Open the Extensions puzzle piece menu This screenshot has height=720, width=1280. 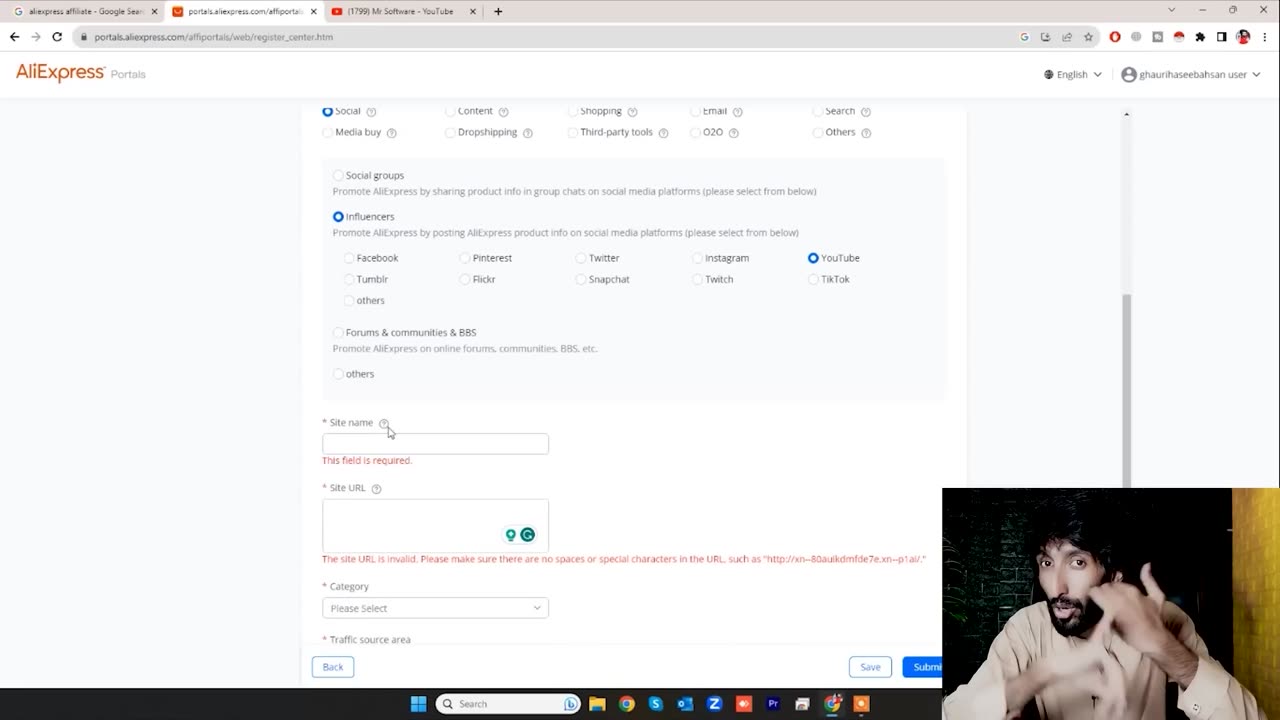[x=1200, y=37]
